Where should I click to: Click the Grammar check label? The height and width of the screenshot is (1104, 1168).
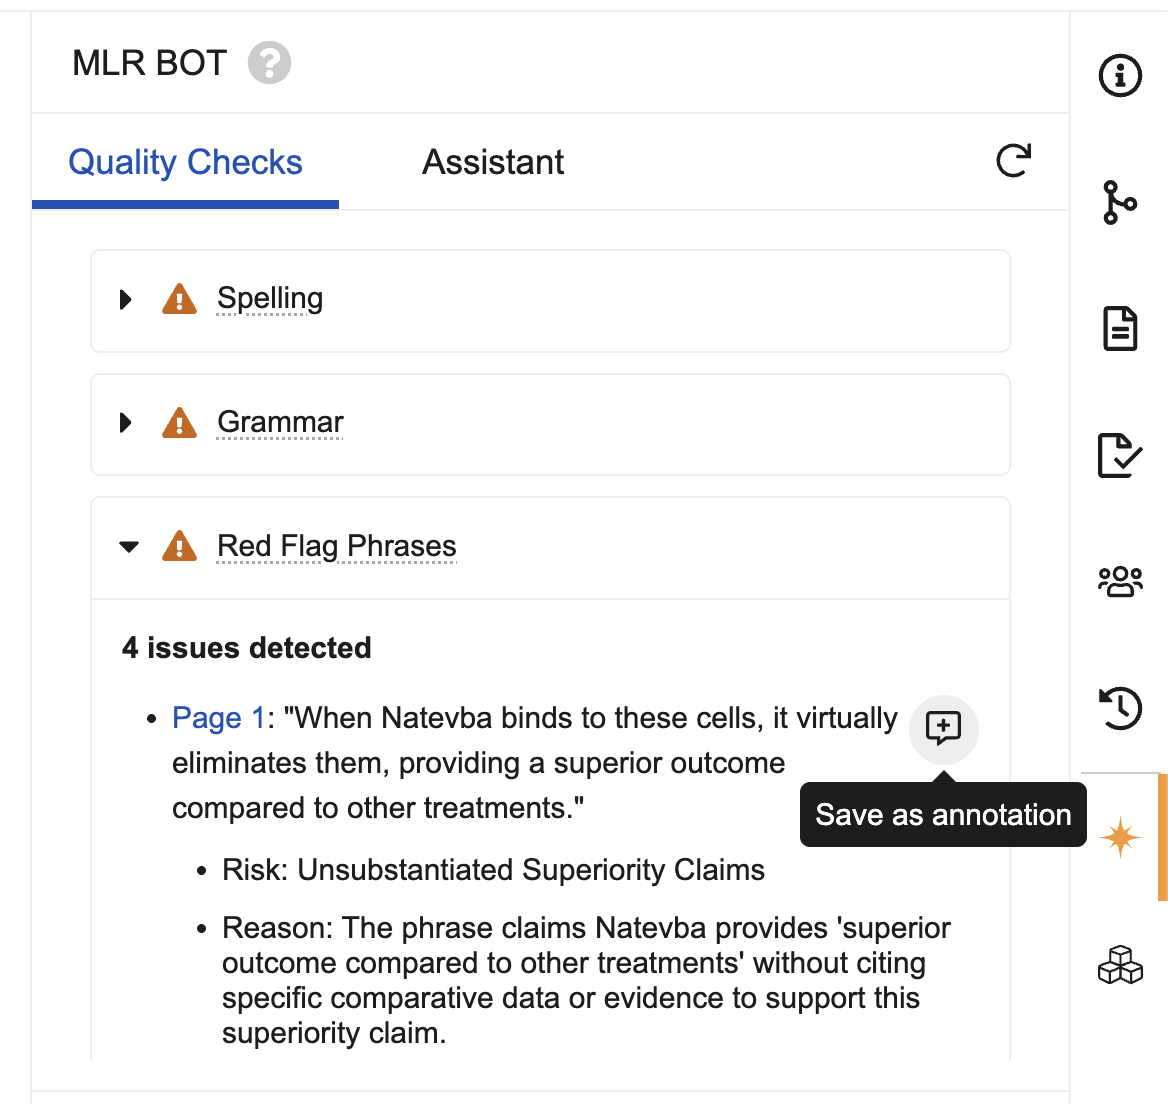(280, 422)
